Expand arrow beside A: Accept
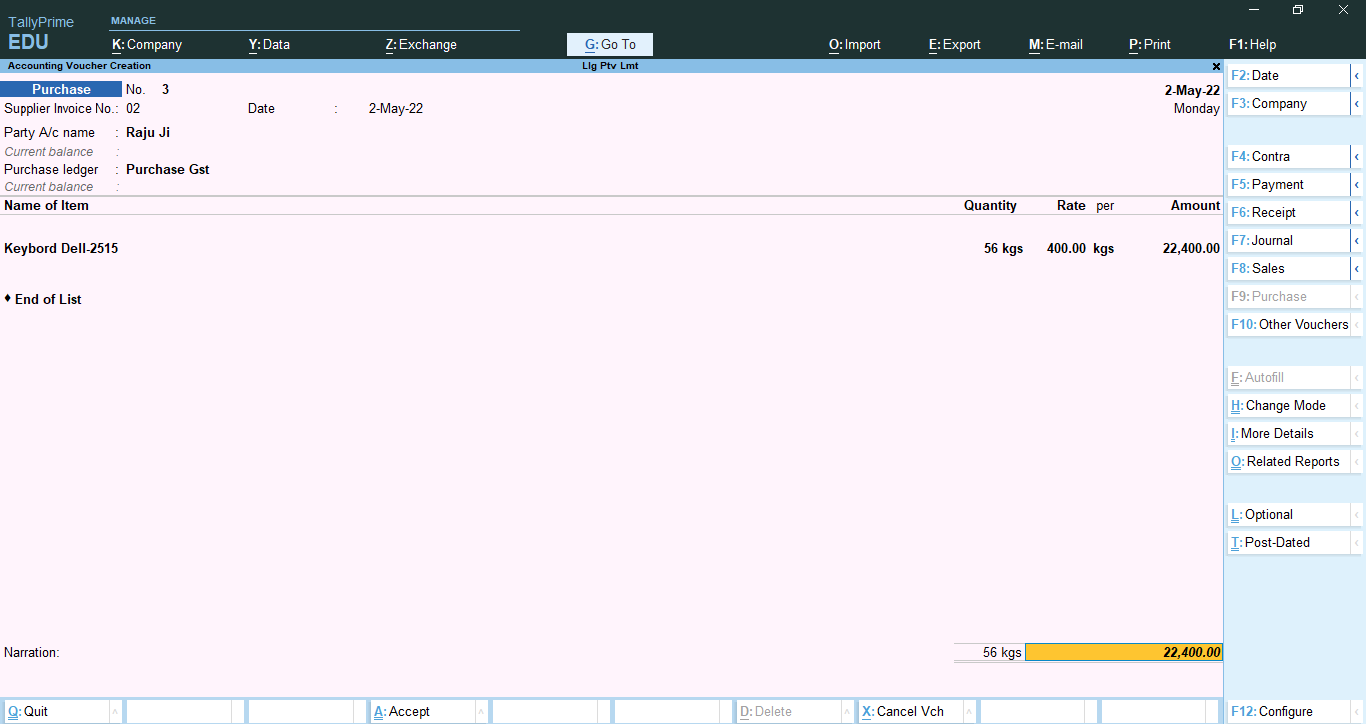This screenshot has width=1366, height=724. [x=481, y=711]
